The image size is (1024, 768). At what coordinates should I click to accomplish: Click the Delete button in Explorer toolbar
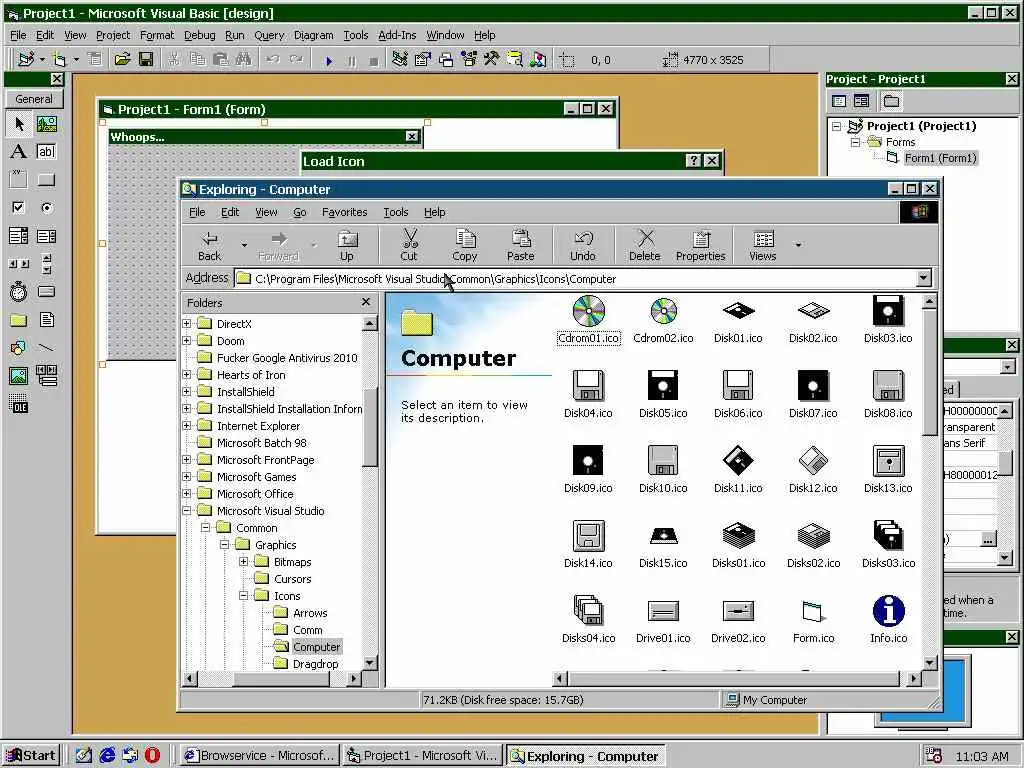point(645,246)
